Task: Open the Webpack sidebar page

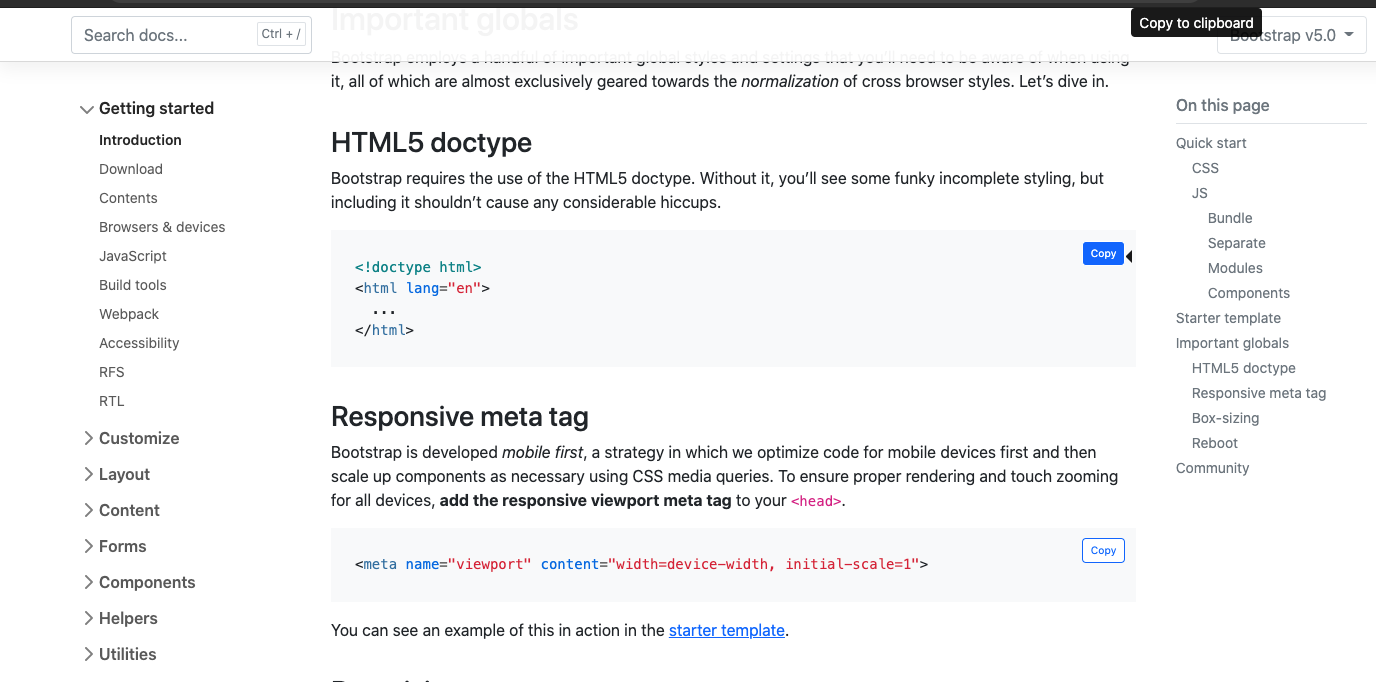Action: click(129, 314)
